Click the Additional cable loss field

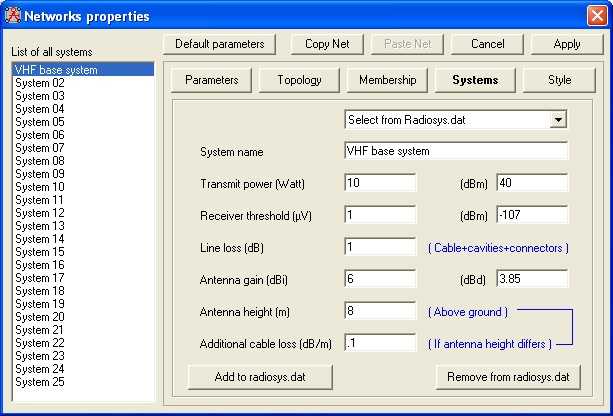[x=380, y=343]
